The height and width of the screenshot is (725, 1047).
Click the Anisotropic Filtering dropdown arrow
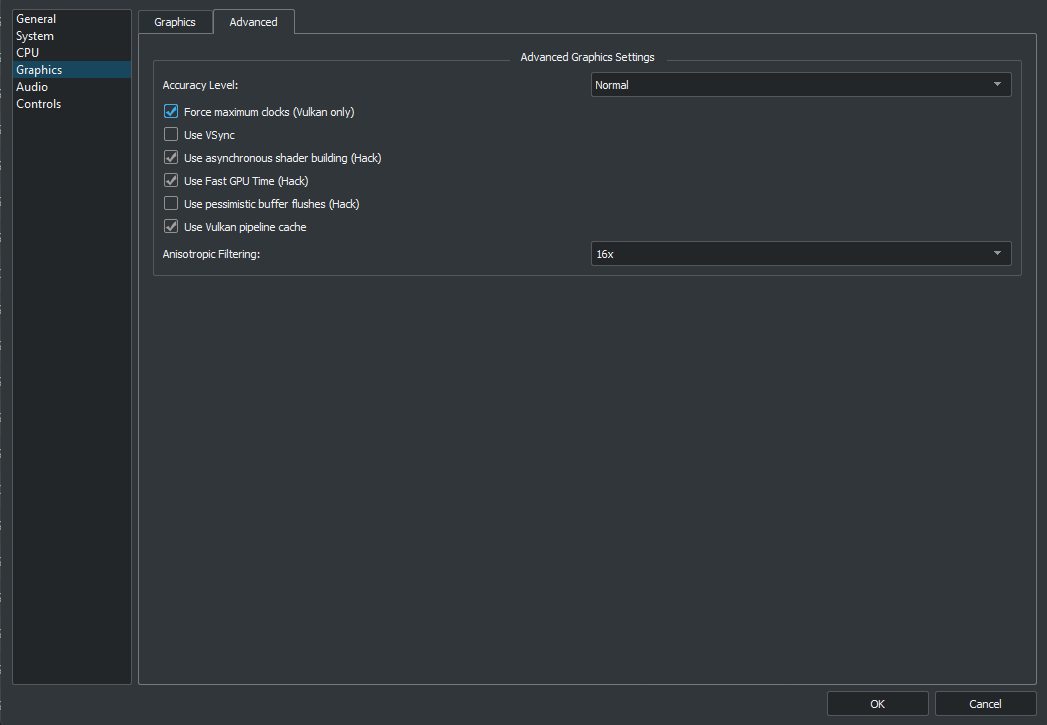pyautogui.click(x=997, y=254)
